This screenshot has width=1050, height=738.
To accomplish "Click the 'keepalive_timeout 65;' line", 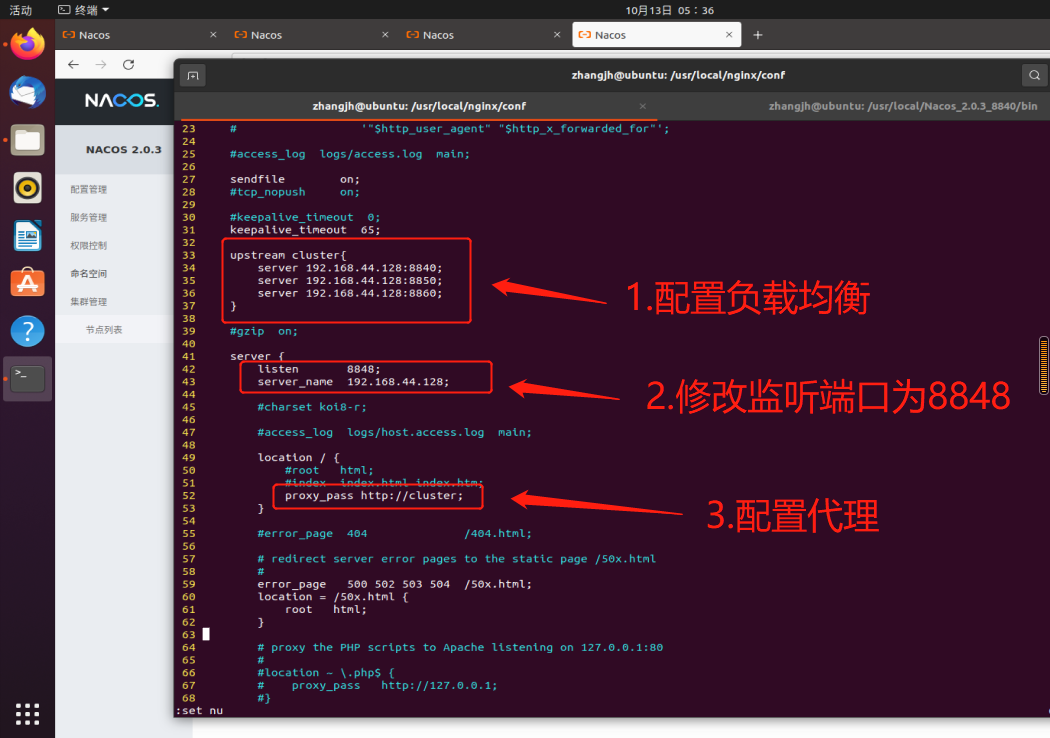I will point(305,230).
